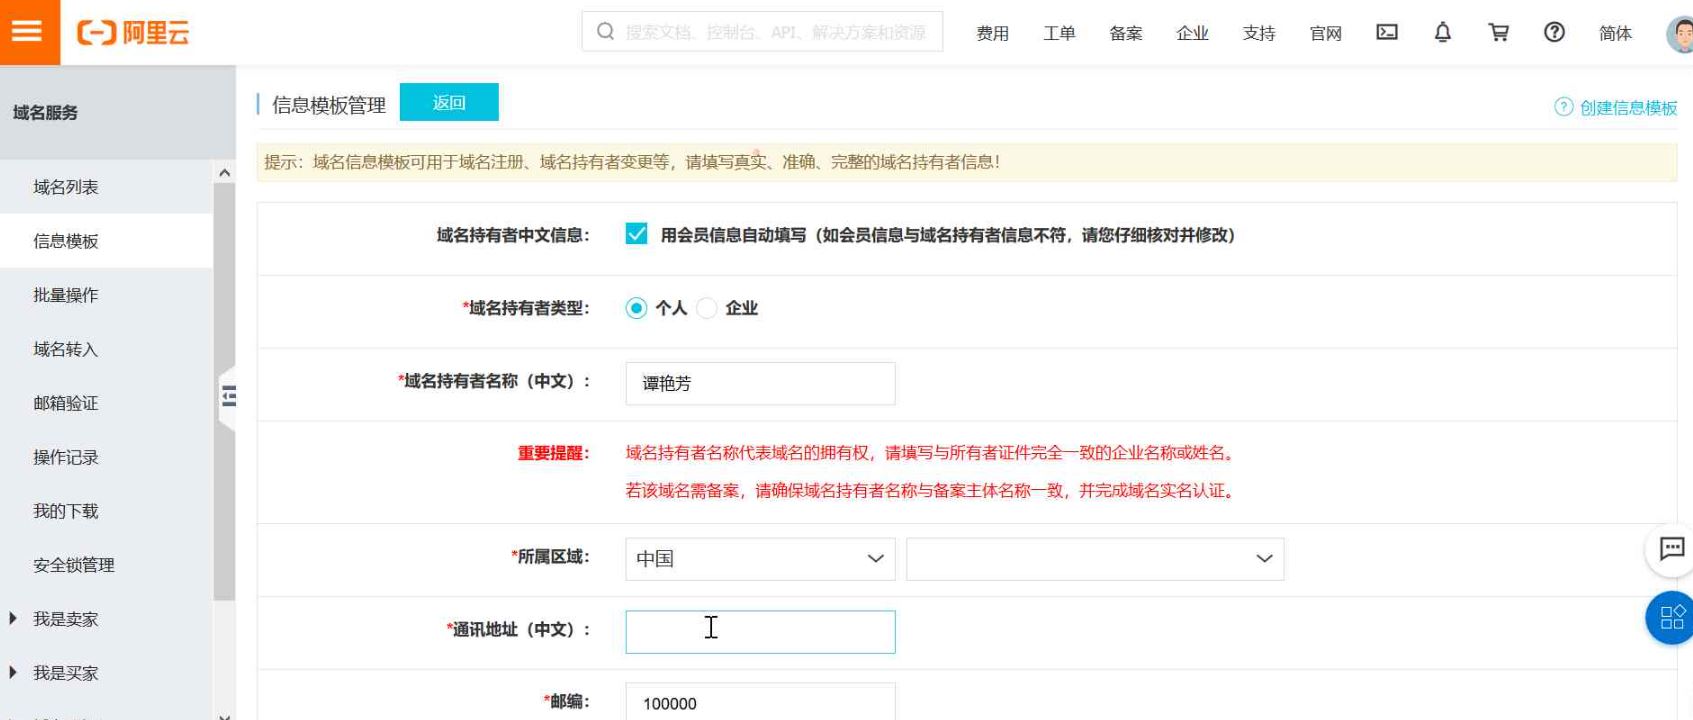The width and height of the screenshot is (1693, 720).
Task: Select the 个人 holder type radio
Action: 636,308
